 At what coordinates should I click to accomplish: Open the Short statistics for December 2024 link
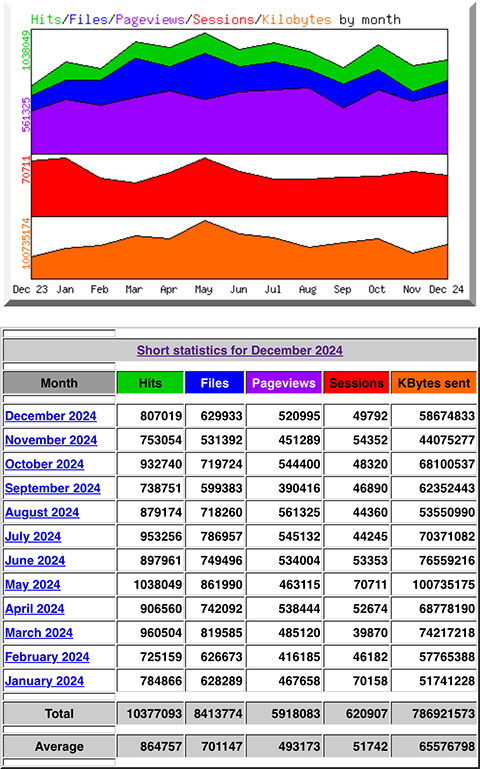point(240,350)
